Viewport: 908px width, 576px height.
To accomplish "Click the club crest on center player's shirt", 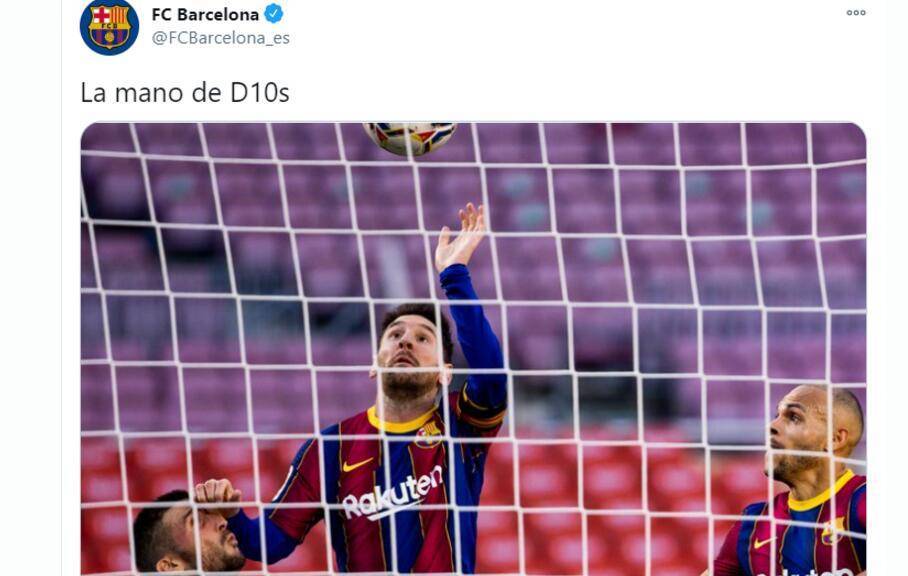I will point(428,435).
